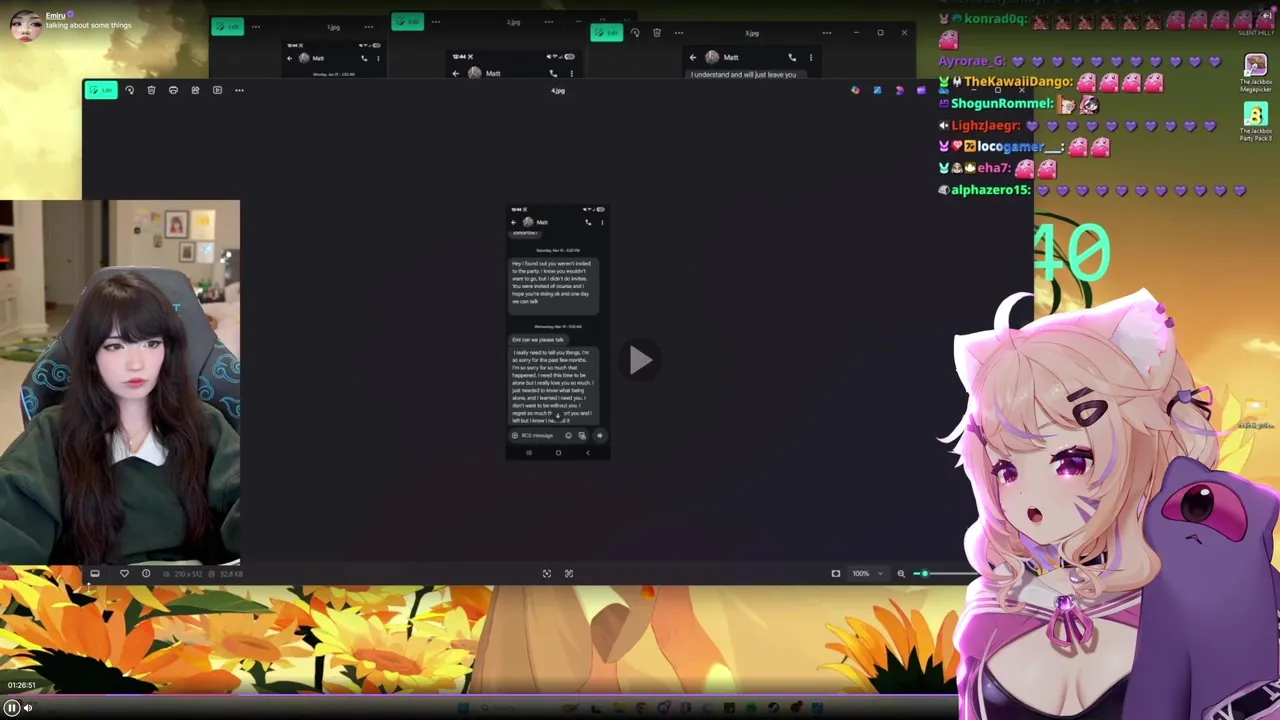1280x720 pixels.
Task: Click the Emiru streamer name
Action: pos(56,16)
